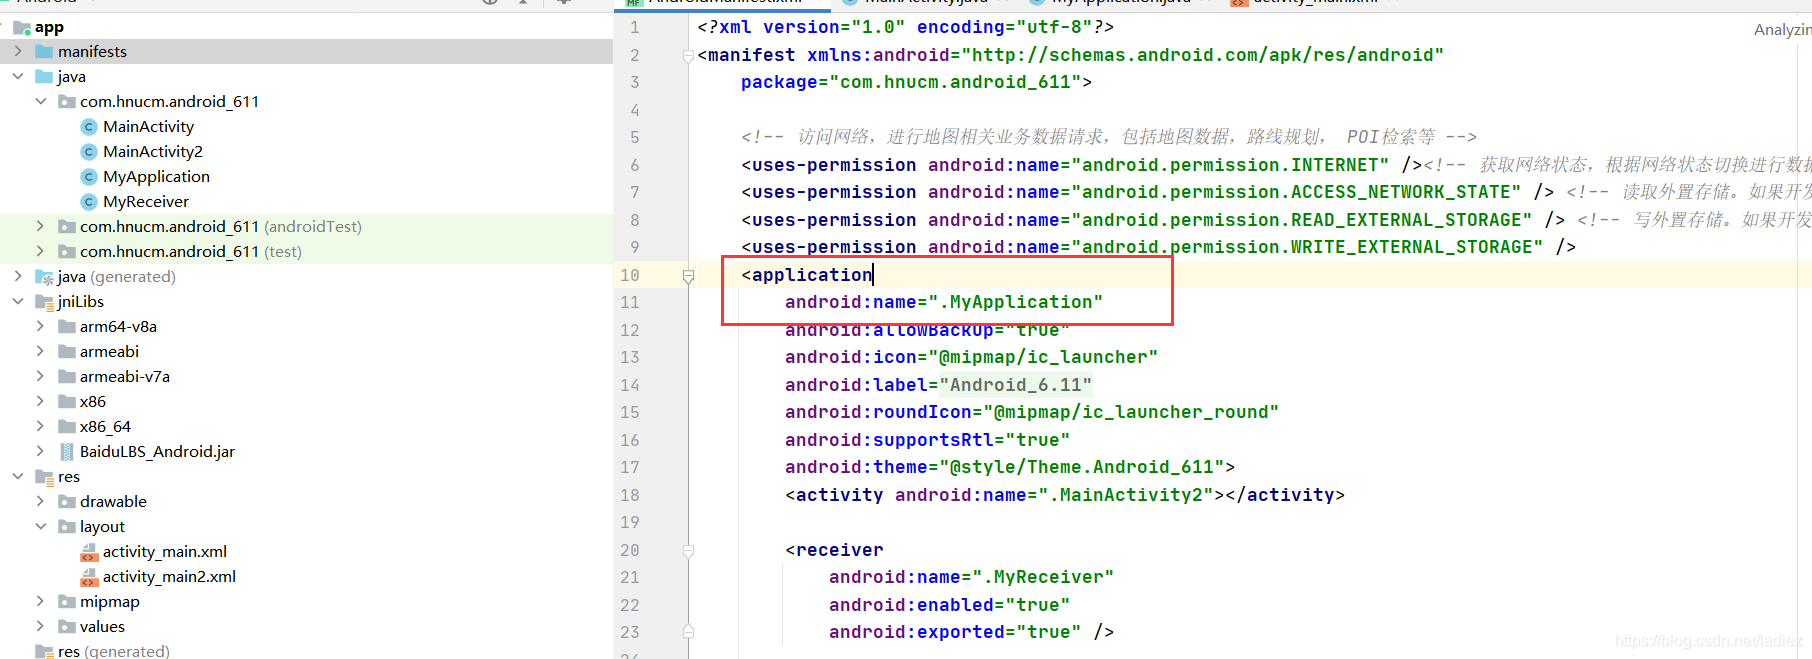
Task: Click the MainActivity class icon
Action: (89, 126)
